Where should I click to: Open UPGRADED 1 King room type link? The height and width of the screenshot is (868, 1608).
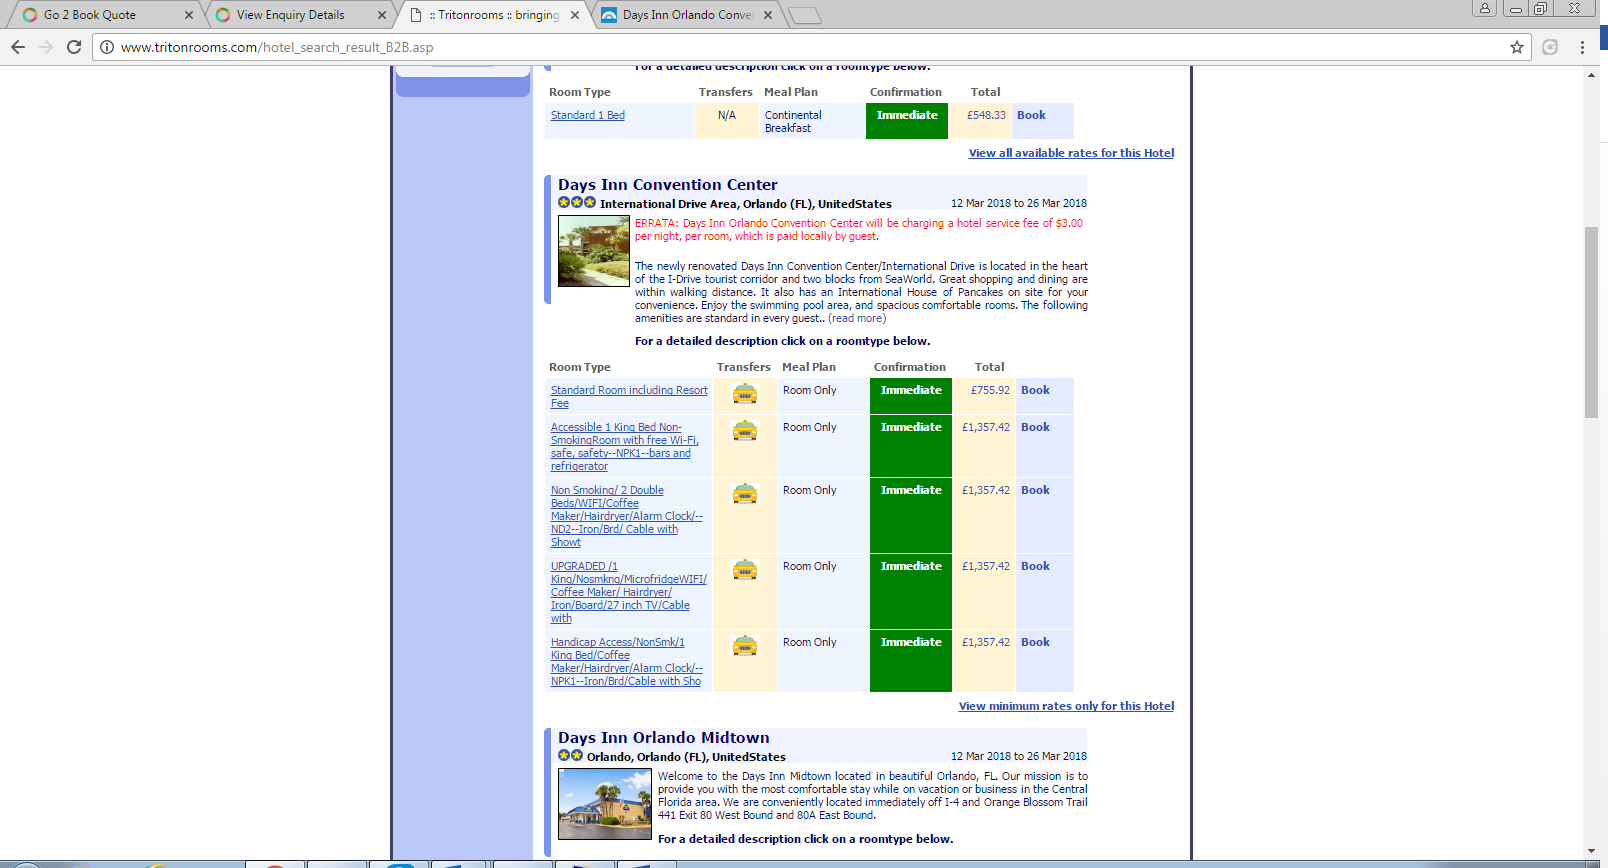629,592
